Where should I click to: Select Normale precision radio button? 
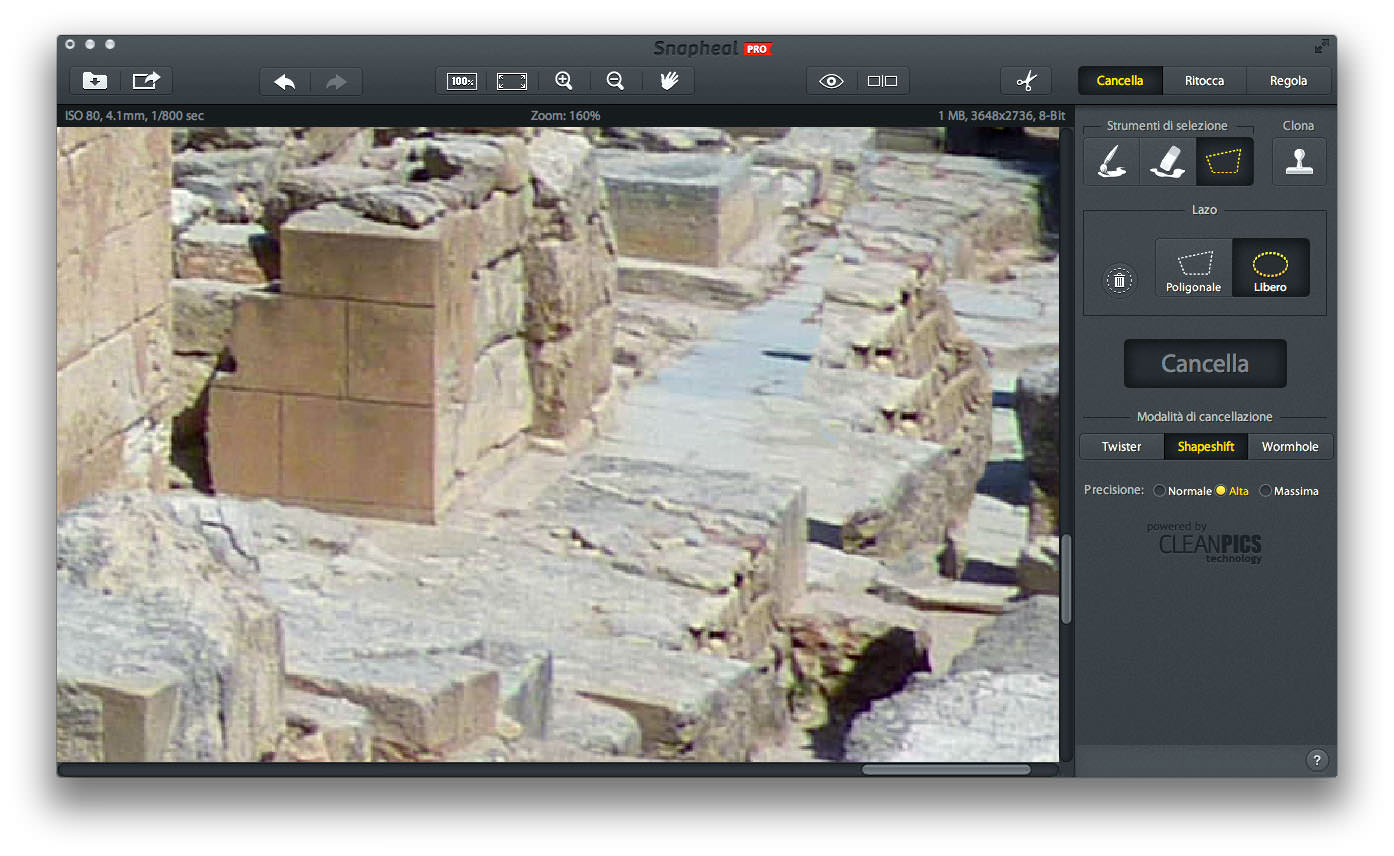tap(1159, 491)
